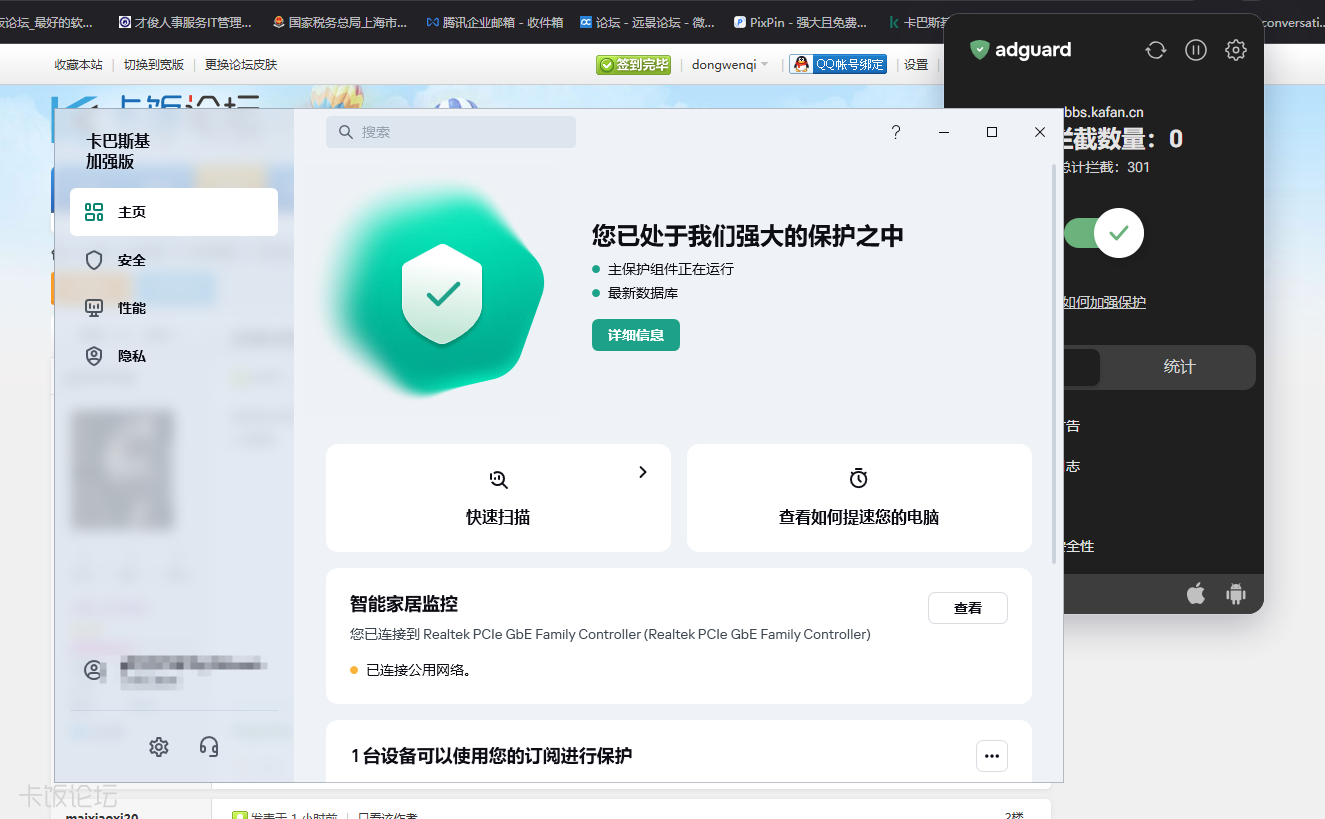Expand the 快速扫描 card chevron
Image resolution: width=1325 pixels, height=819 pixels.
click(x=642, y=471)
